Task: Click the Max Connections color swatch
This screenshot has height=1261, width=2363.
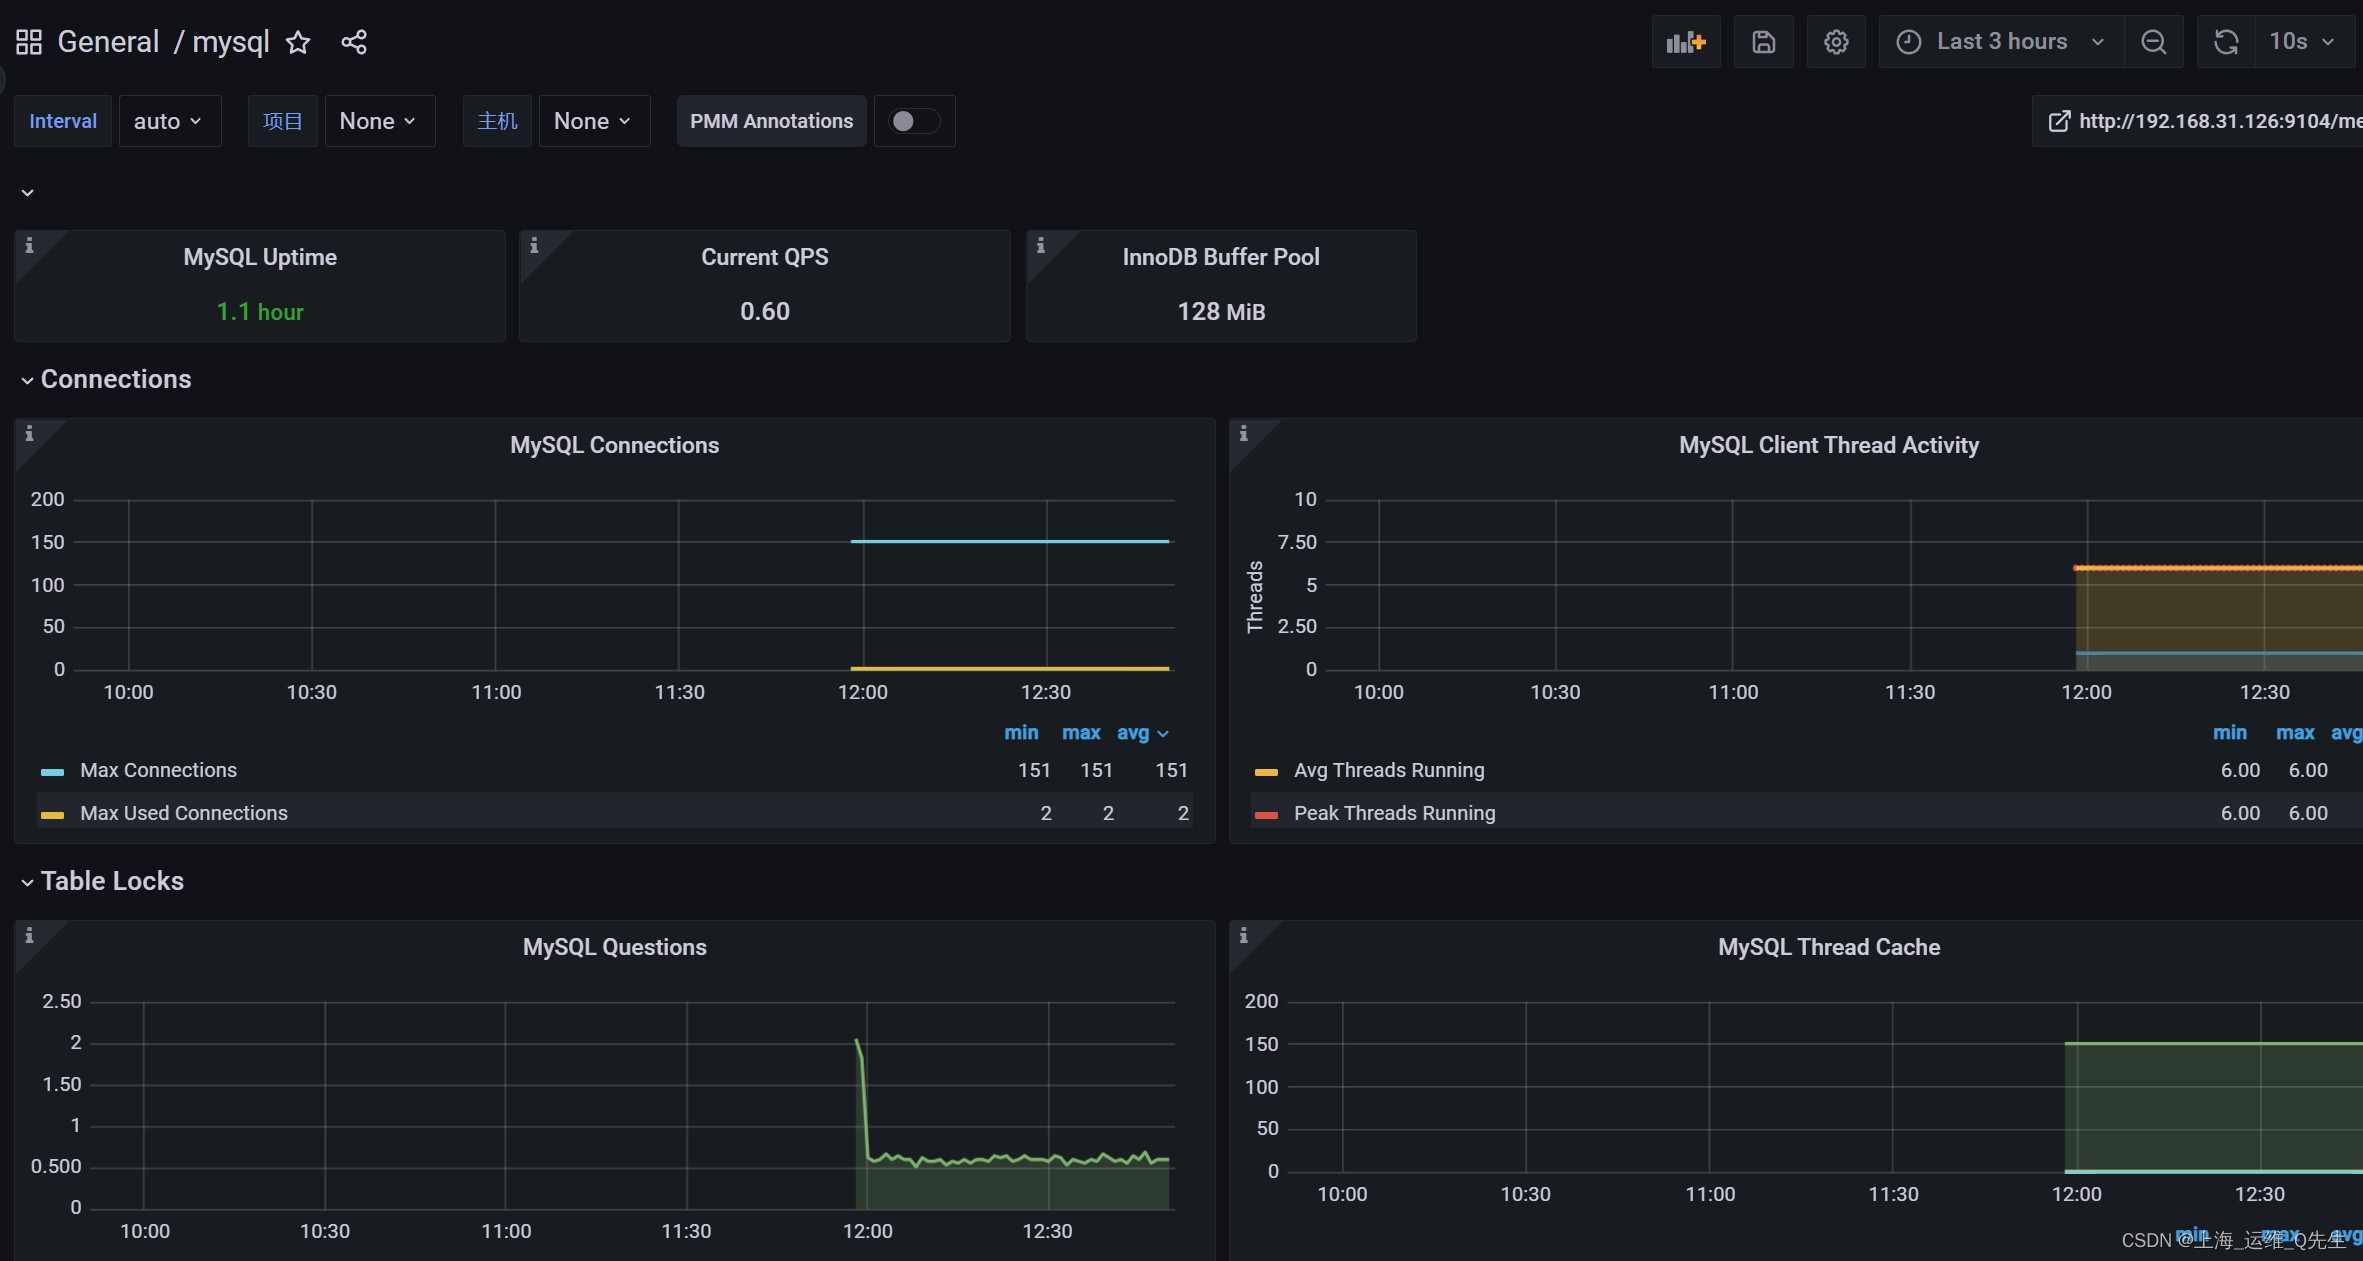Action: click(x=52, y=772)
